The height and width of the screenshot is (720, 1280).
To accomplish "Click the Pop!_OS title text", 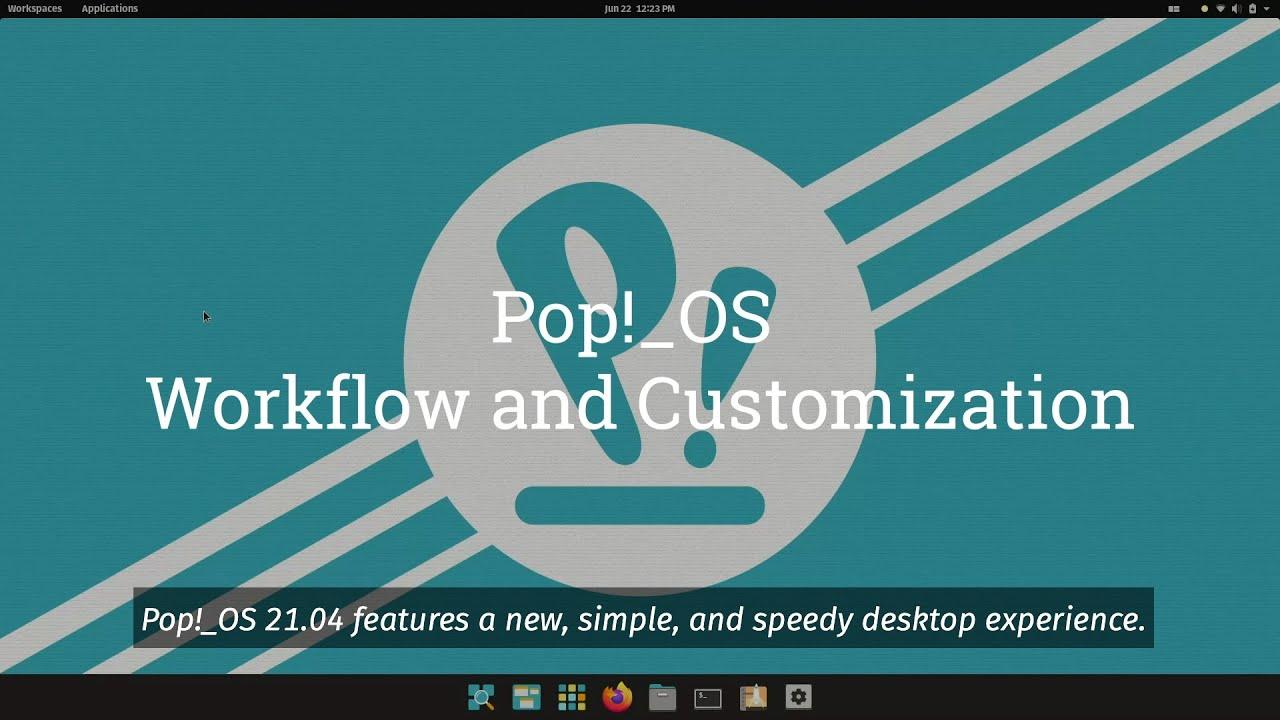I will coord(631,318).
